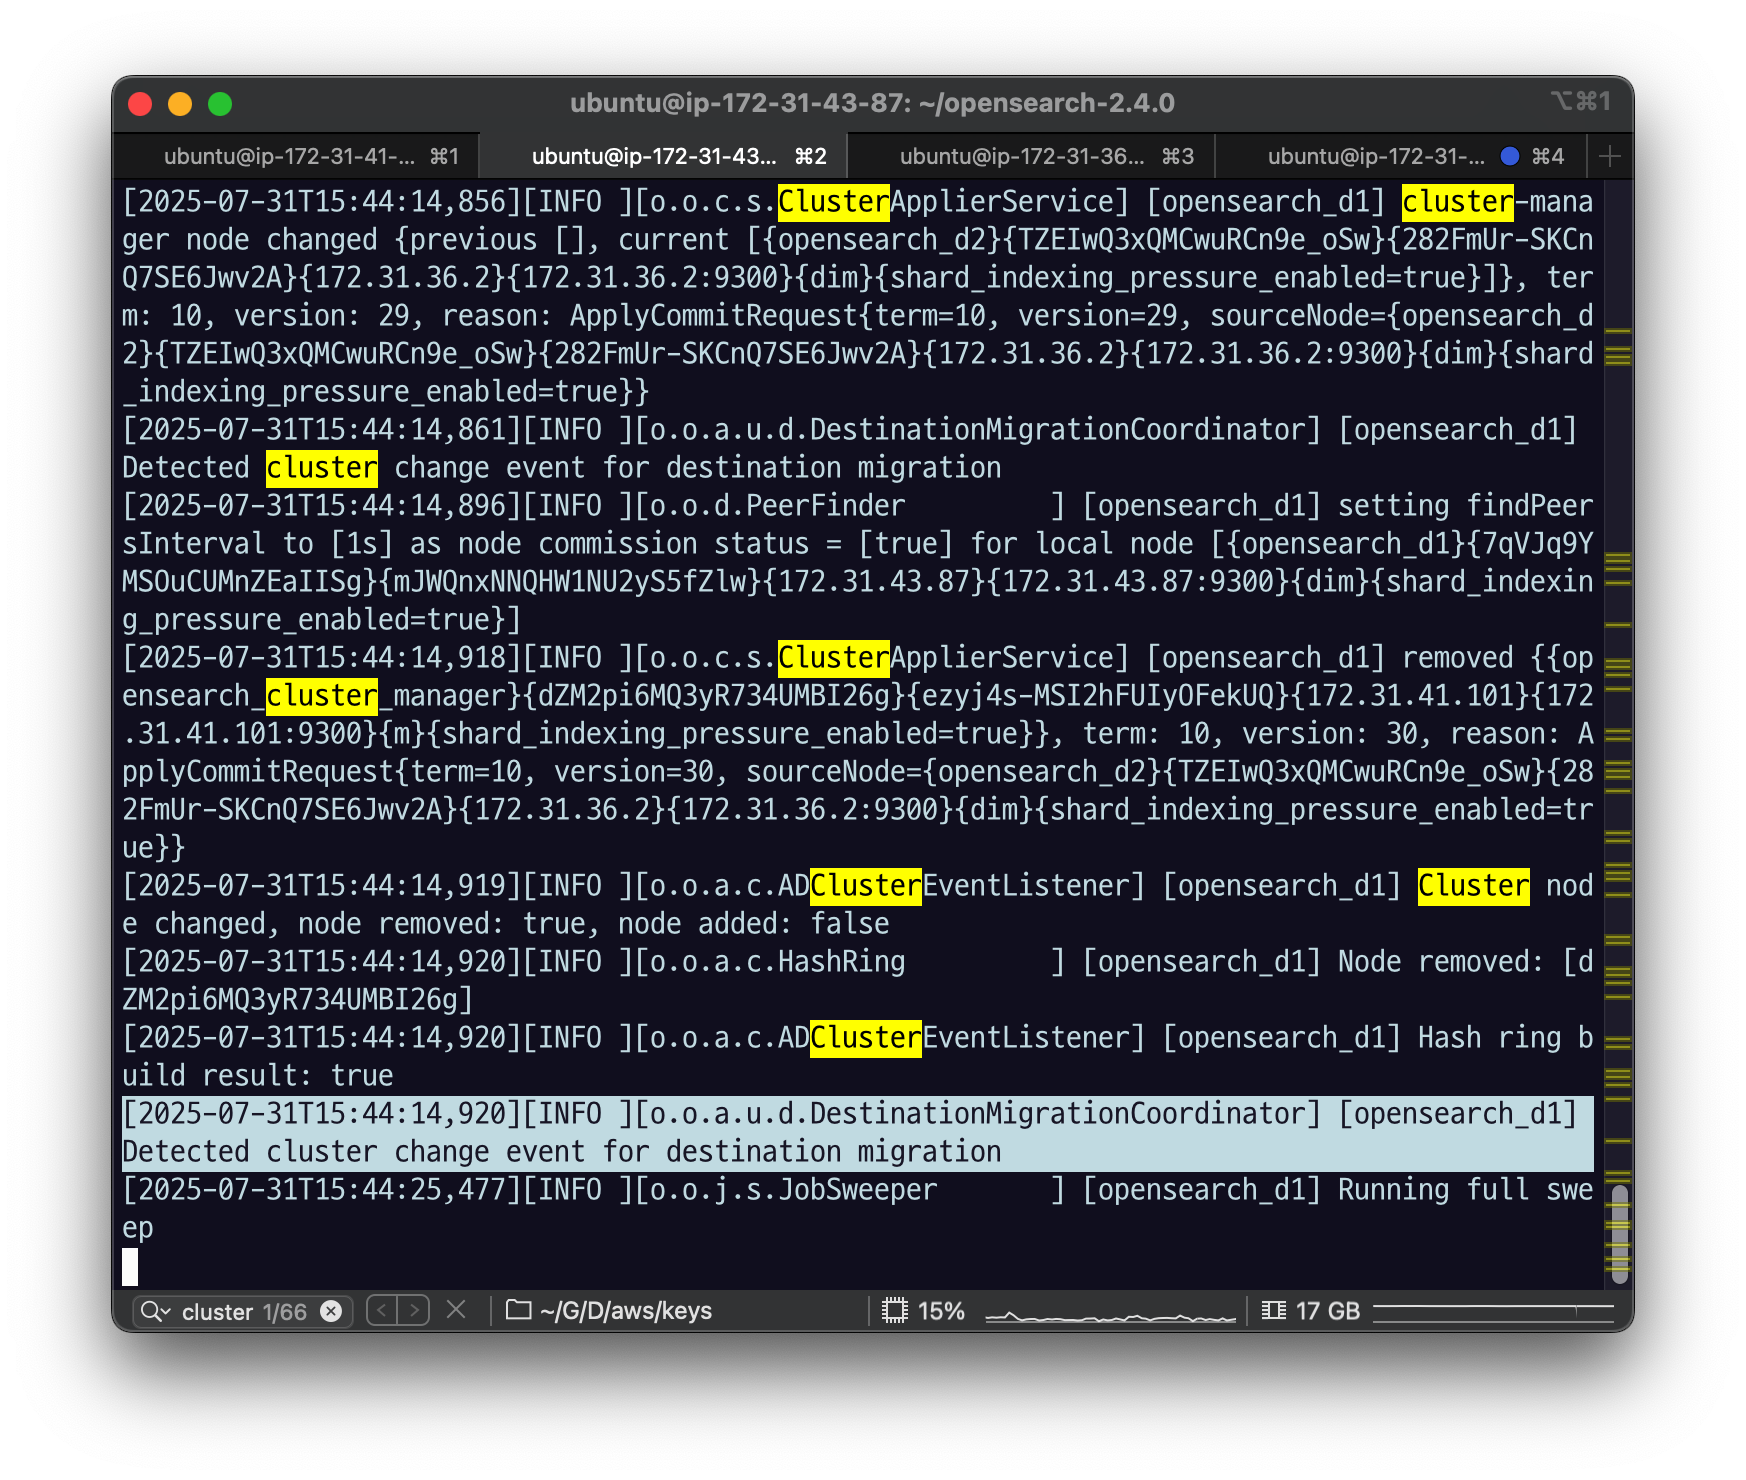The height and width of the screenshot is (1480, 1746).
Task: Click the terminal cursor block at the prompt
Action: tap(130, 1267)
